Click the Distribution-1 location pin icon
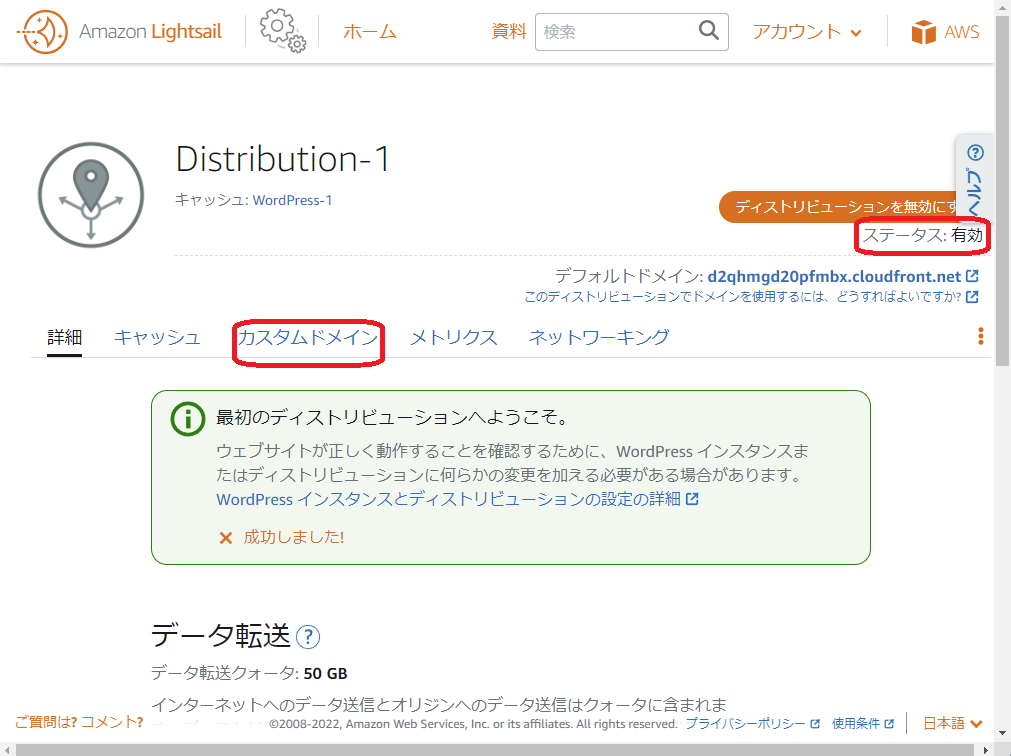This screenshot has width=1011, height=756. pos(91,195)
